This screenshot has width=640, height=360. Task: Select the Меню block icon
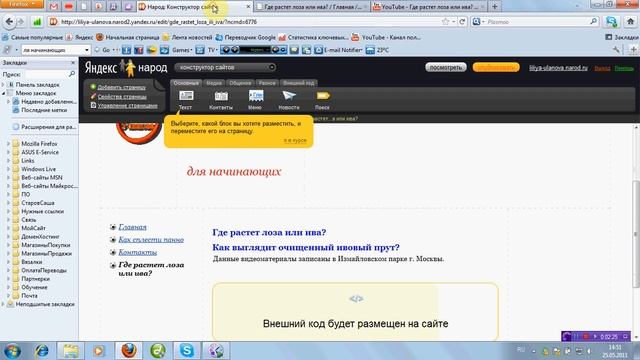(256, 96)
